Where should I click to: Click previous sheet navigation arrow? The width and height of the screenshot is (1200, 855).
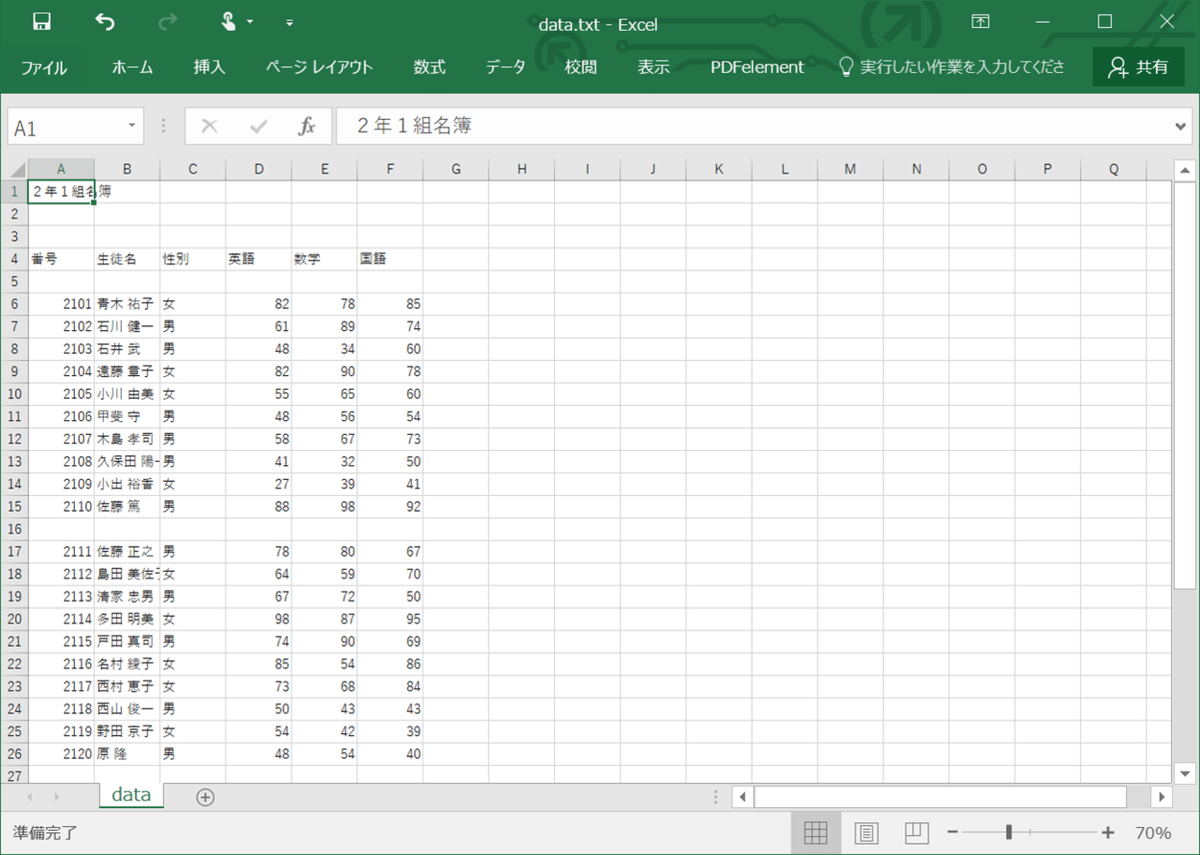(30, 797)
